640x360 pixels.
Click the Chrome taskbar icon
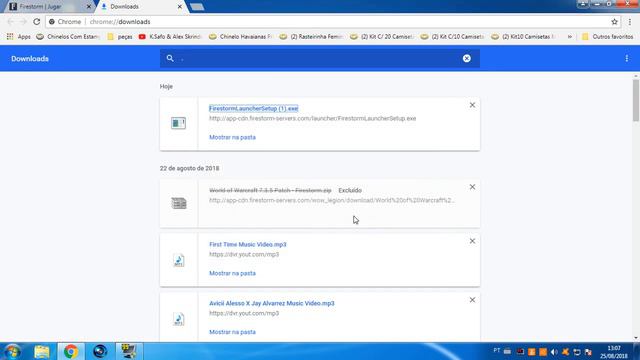click(x=71, y=351)
